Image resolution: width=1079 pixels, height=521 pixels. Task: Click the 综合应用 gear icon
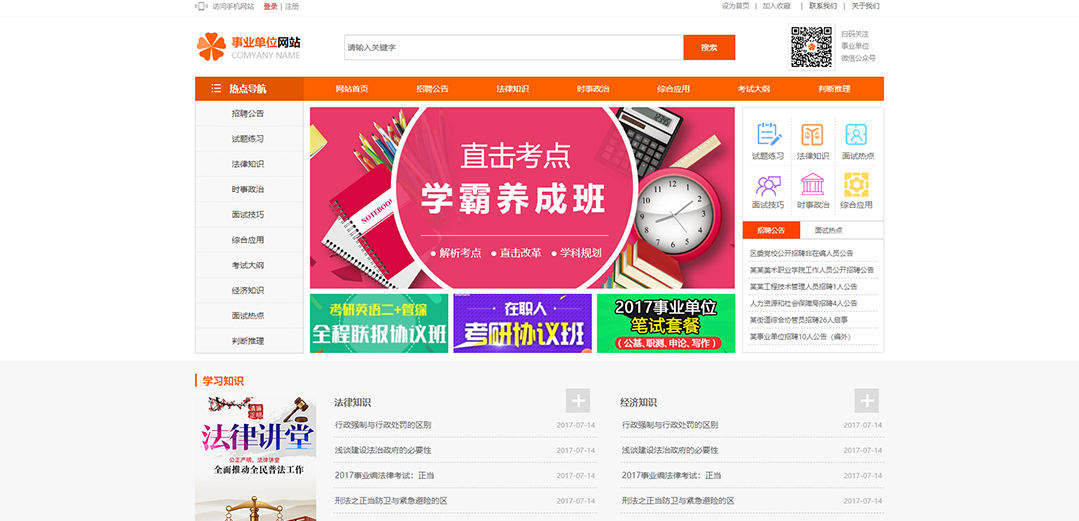tap(856, 185)
